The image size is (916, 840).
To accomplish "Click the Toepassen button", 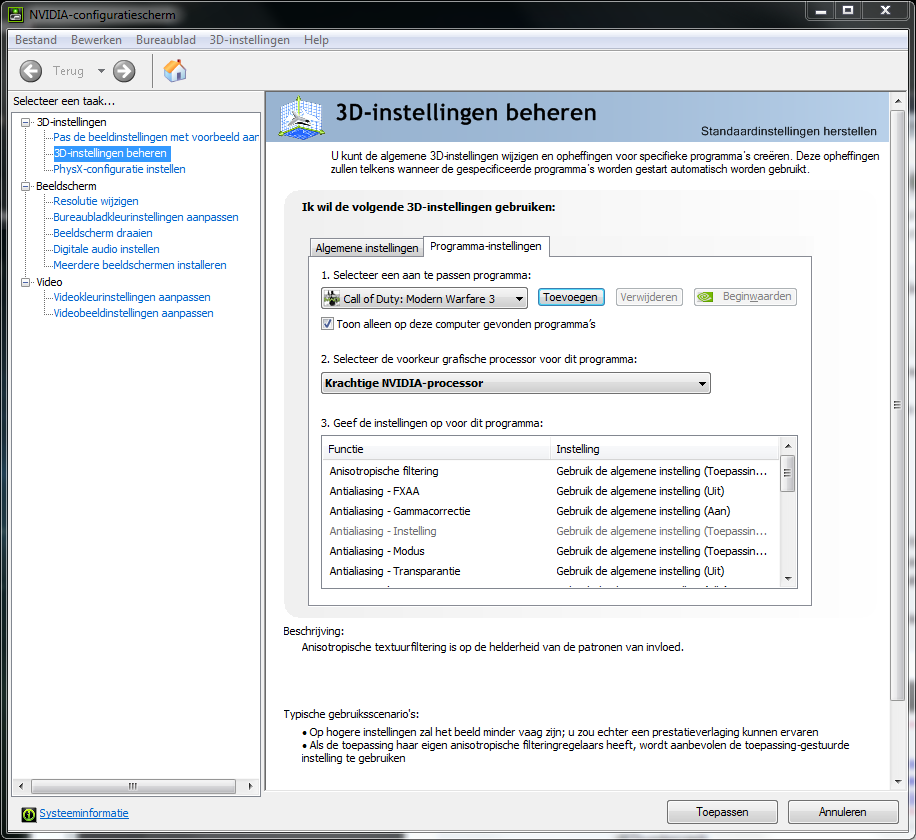I will click(x=722, y=812).
